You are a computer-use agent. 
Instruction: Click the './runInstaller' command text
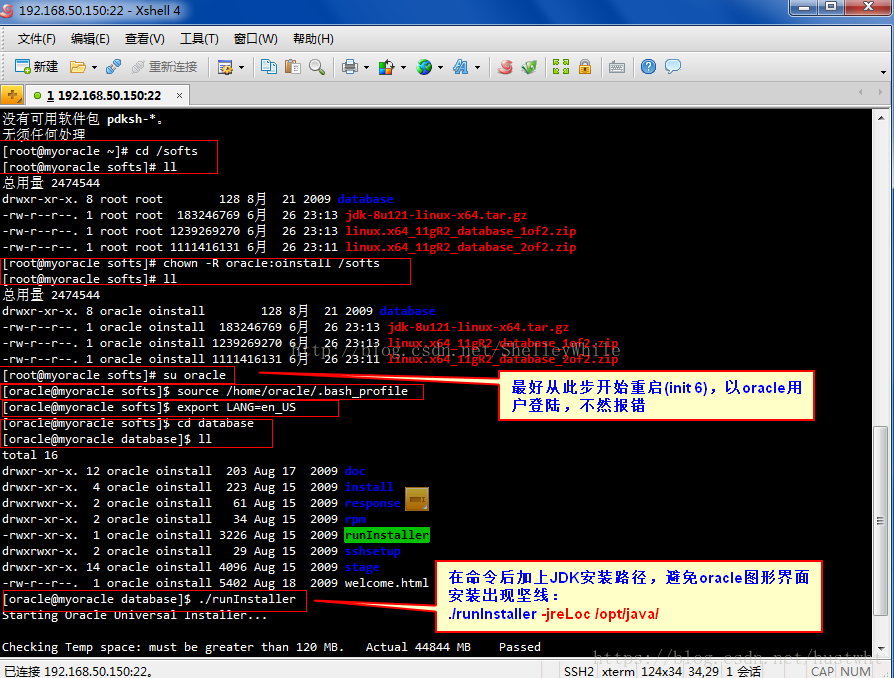pyautogui.click(x=247, y=599)
